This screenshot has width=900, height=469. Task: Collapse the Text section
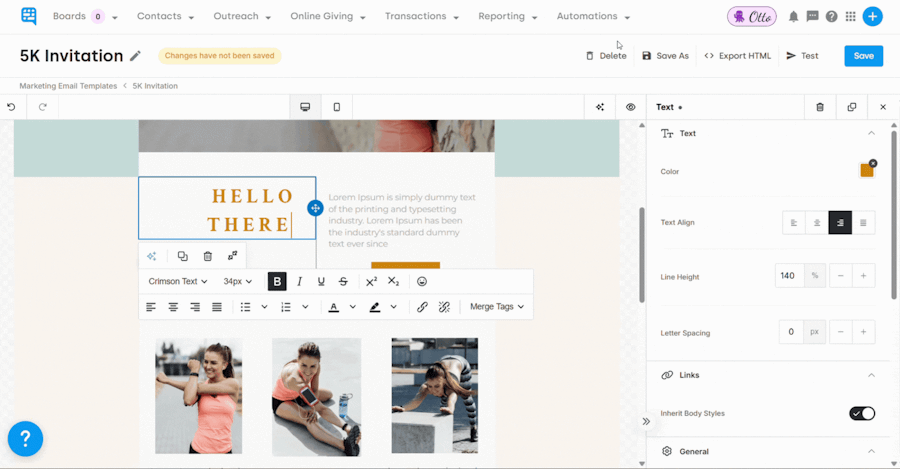pos(871,133)
